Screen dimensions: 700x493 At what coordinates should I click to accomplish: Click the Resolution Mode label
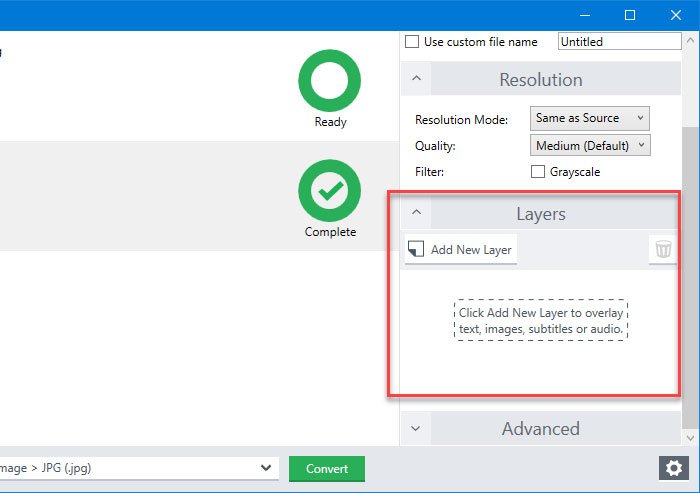pos(461,120)
